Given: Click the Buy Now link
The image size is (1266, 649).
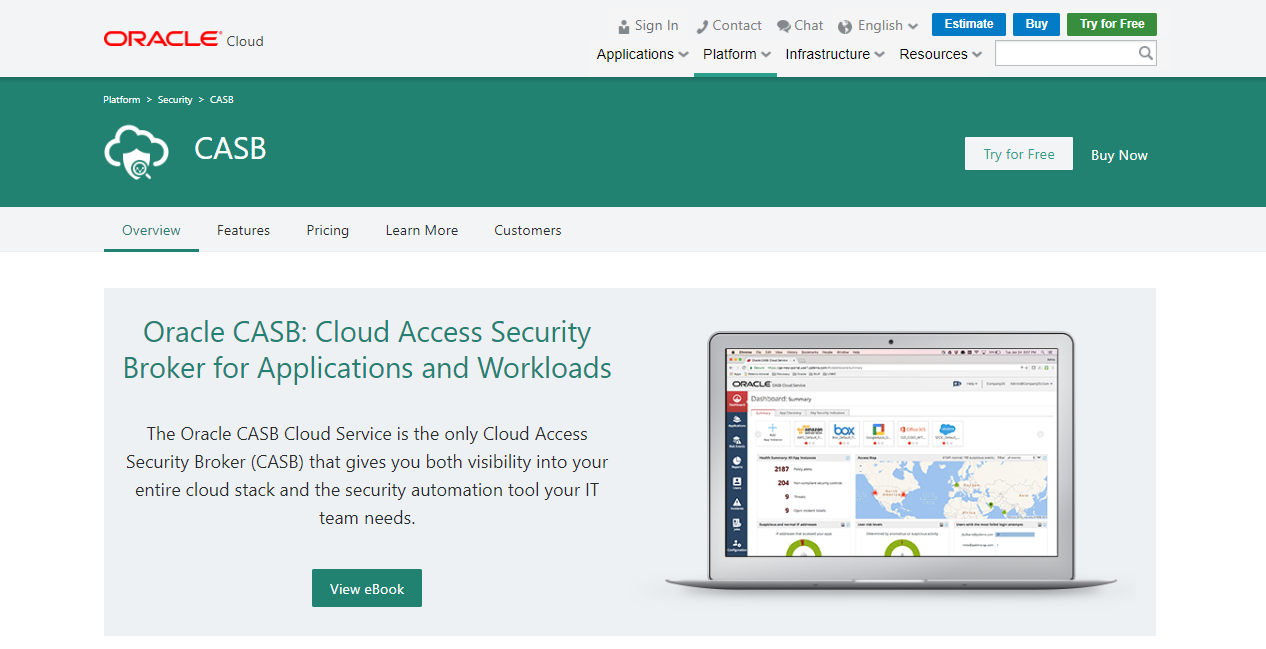Looking at the screenshot, I should tap(1119, 155).
